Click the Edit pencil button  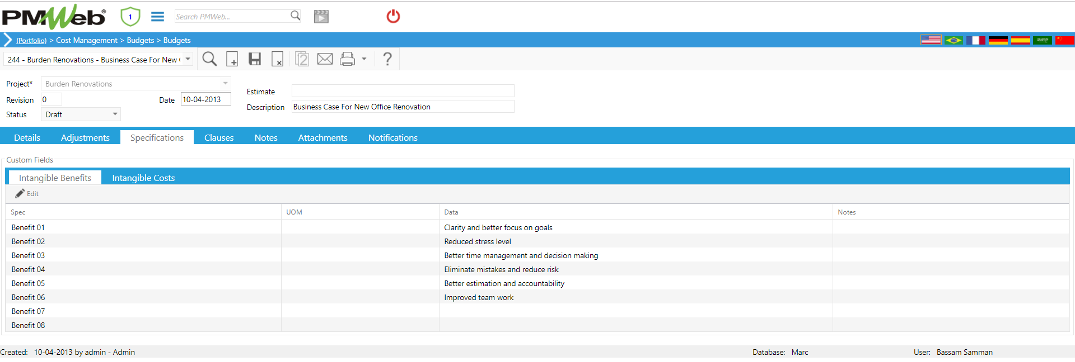(27, 194)
